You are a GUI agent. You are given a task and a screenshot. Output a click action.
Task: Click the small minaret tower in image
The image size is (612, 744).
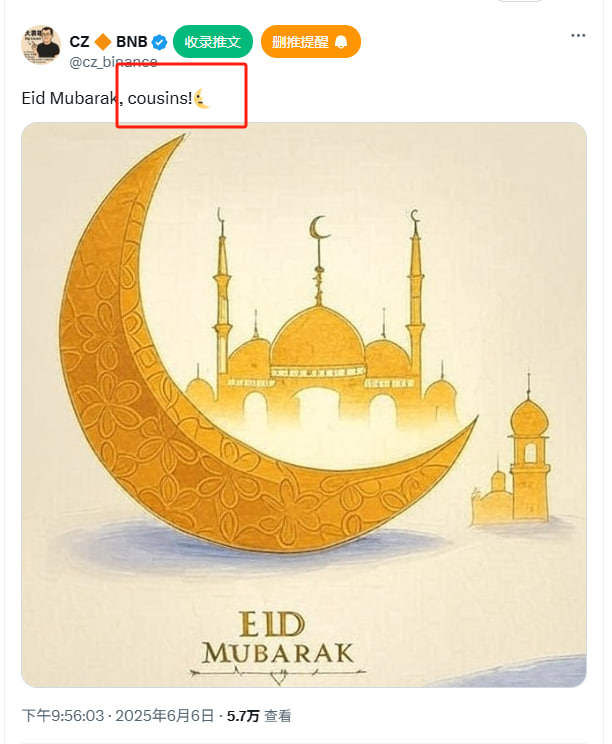529,458
